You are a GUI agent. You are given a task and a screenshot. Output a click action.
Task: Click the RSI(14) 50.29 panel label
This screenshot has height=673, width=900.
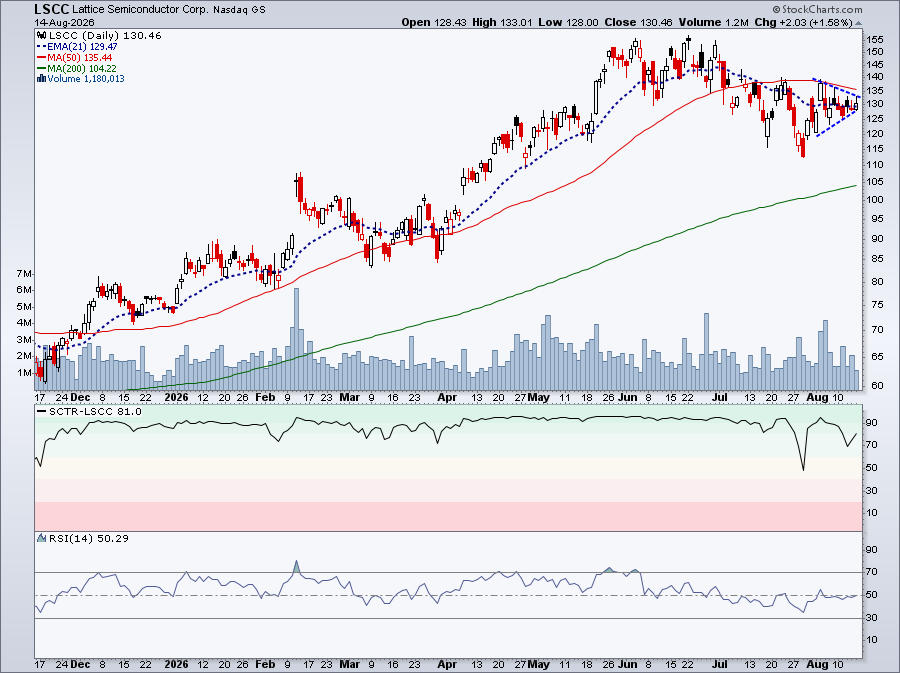pos(88,538)
